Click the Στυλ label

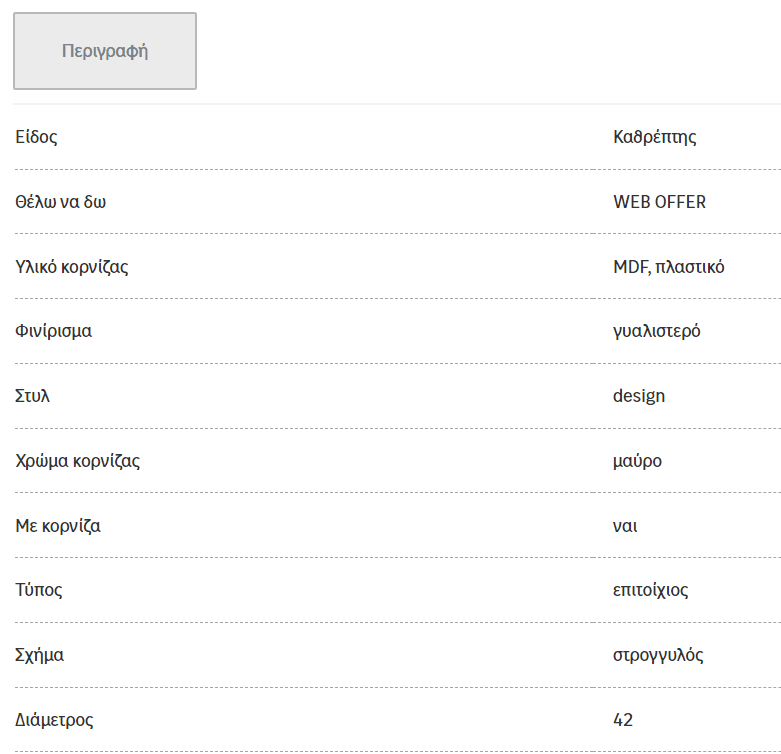32,396
